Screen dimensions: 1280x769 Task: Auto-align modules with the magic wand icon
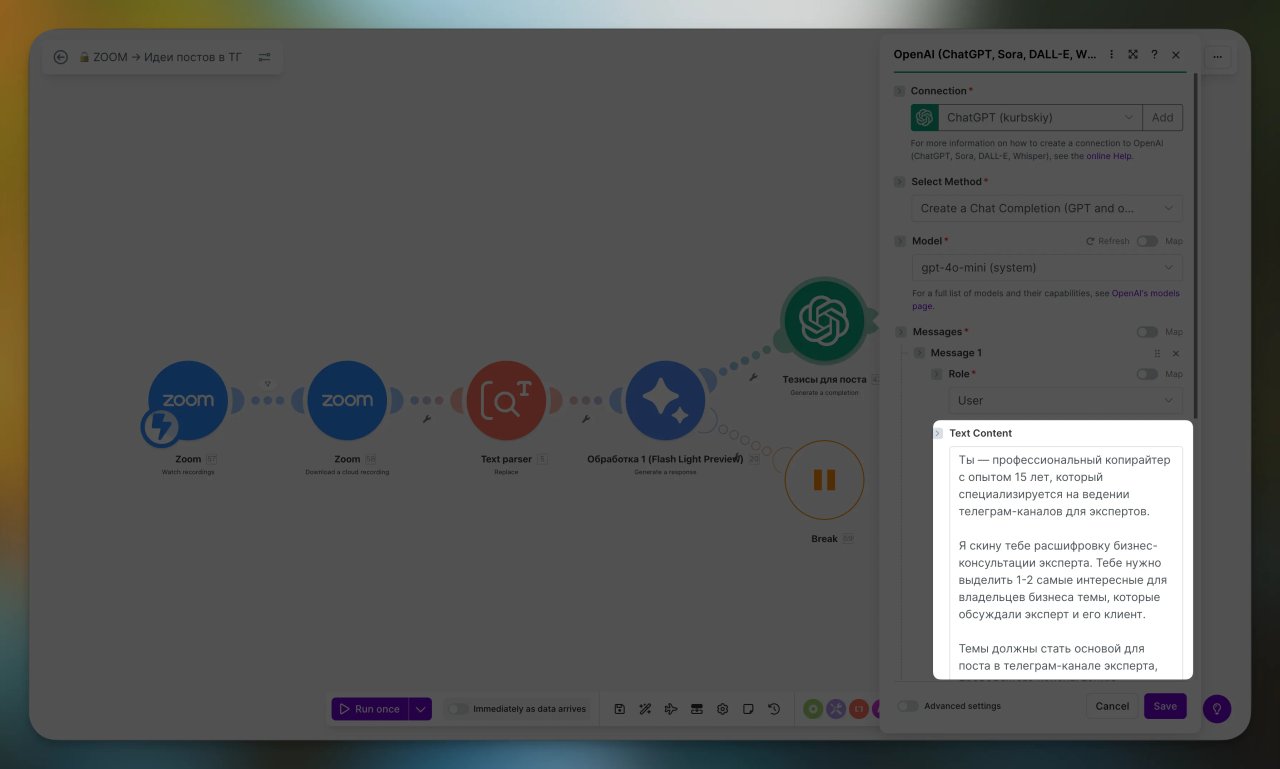click(x=645, y=709)
